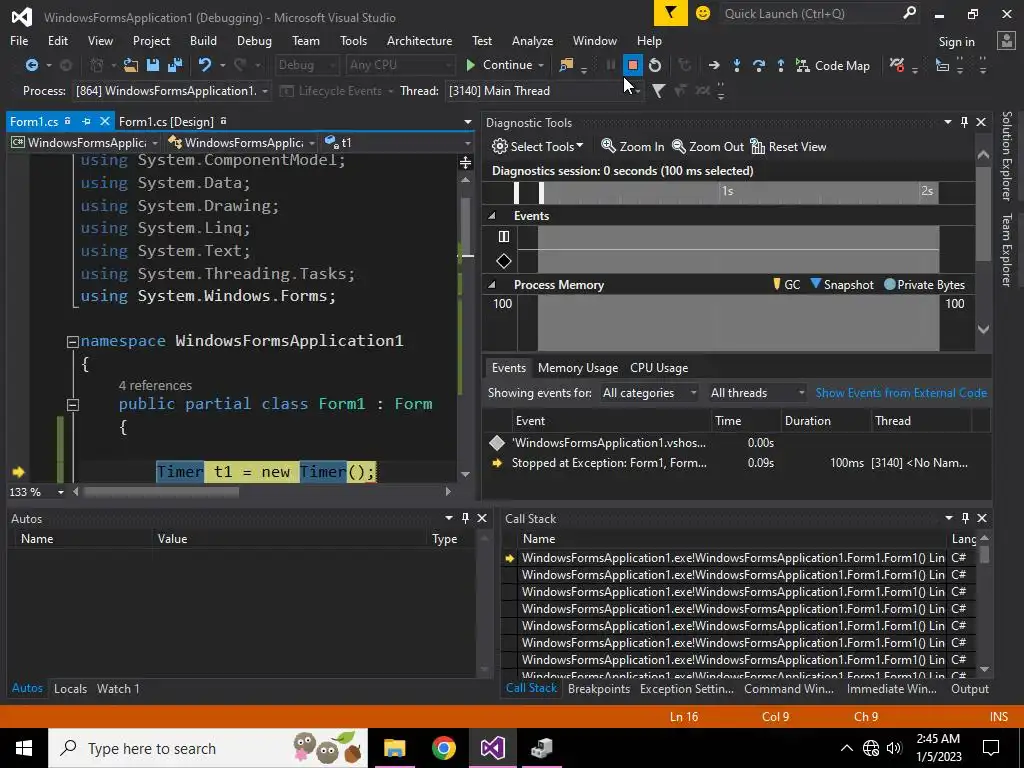Toggle auto-hide pin on Autos panel
Screen dimensions: 1024x768
(x=465, y=518)
